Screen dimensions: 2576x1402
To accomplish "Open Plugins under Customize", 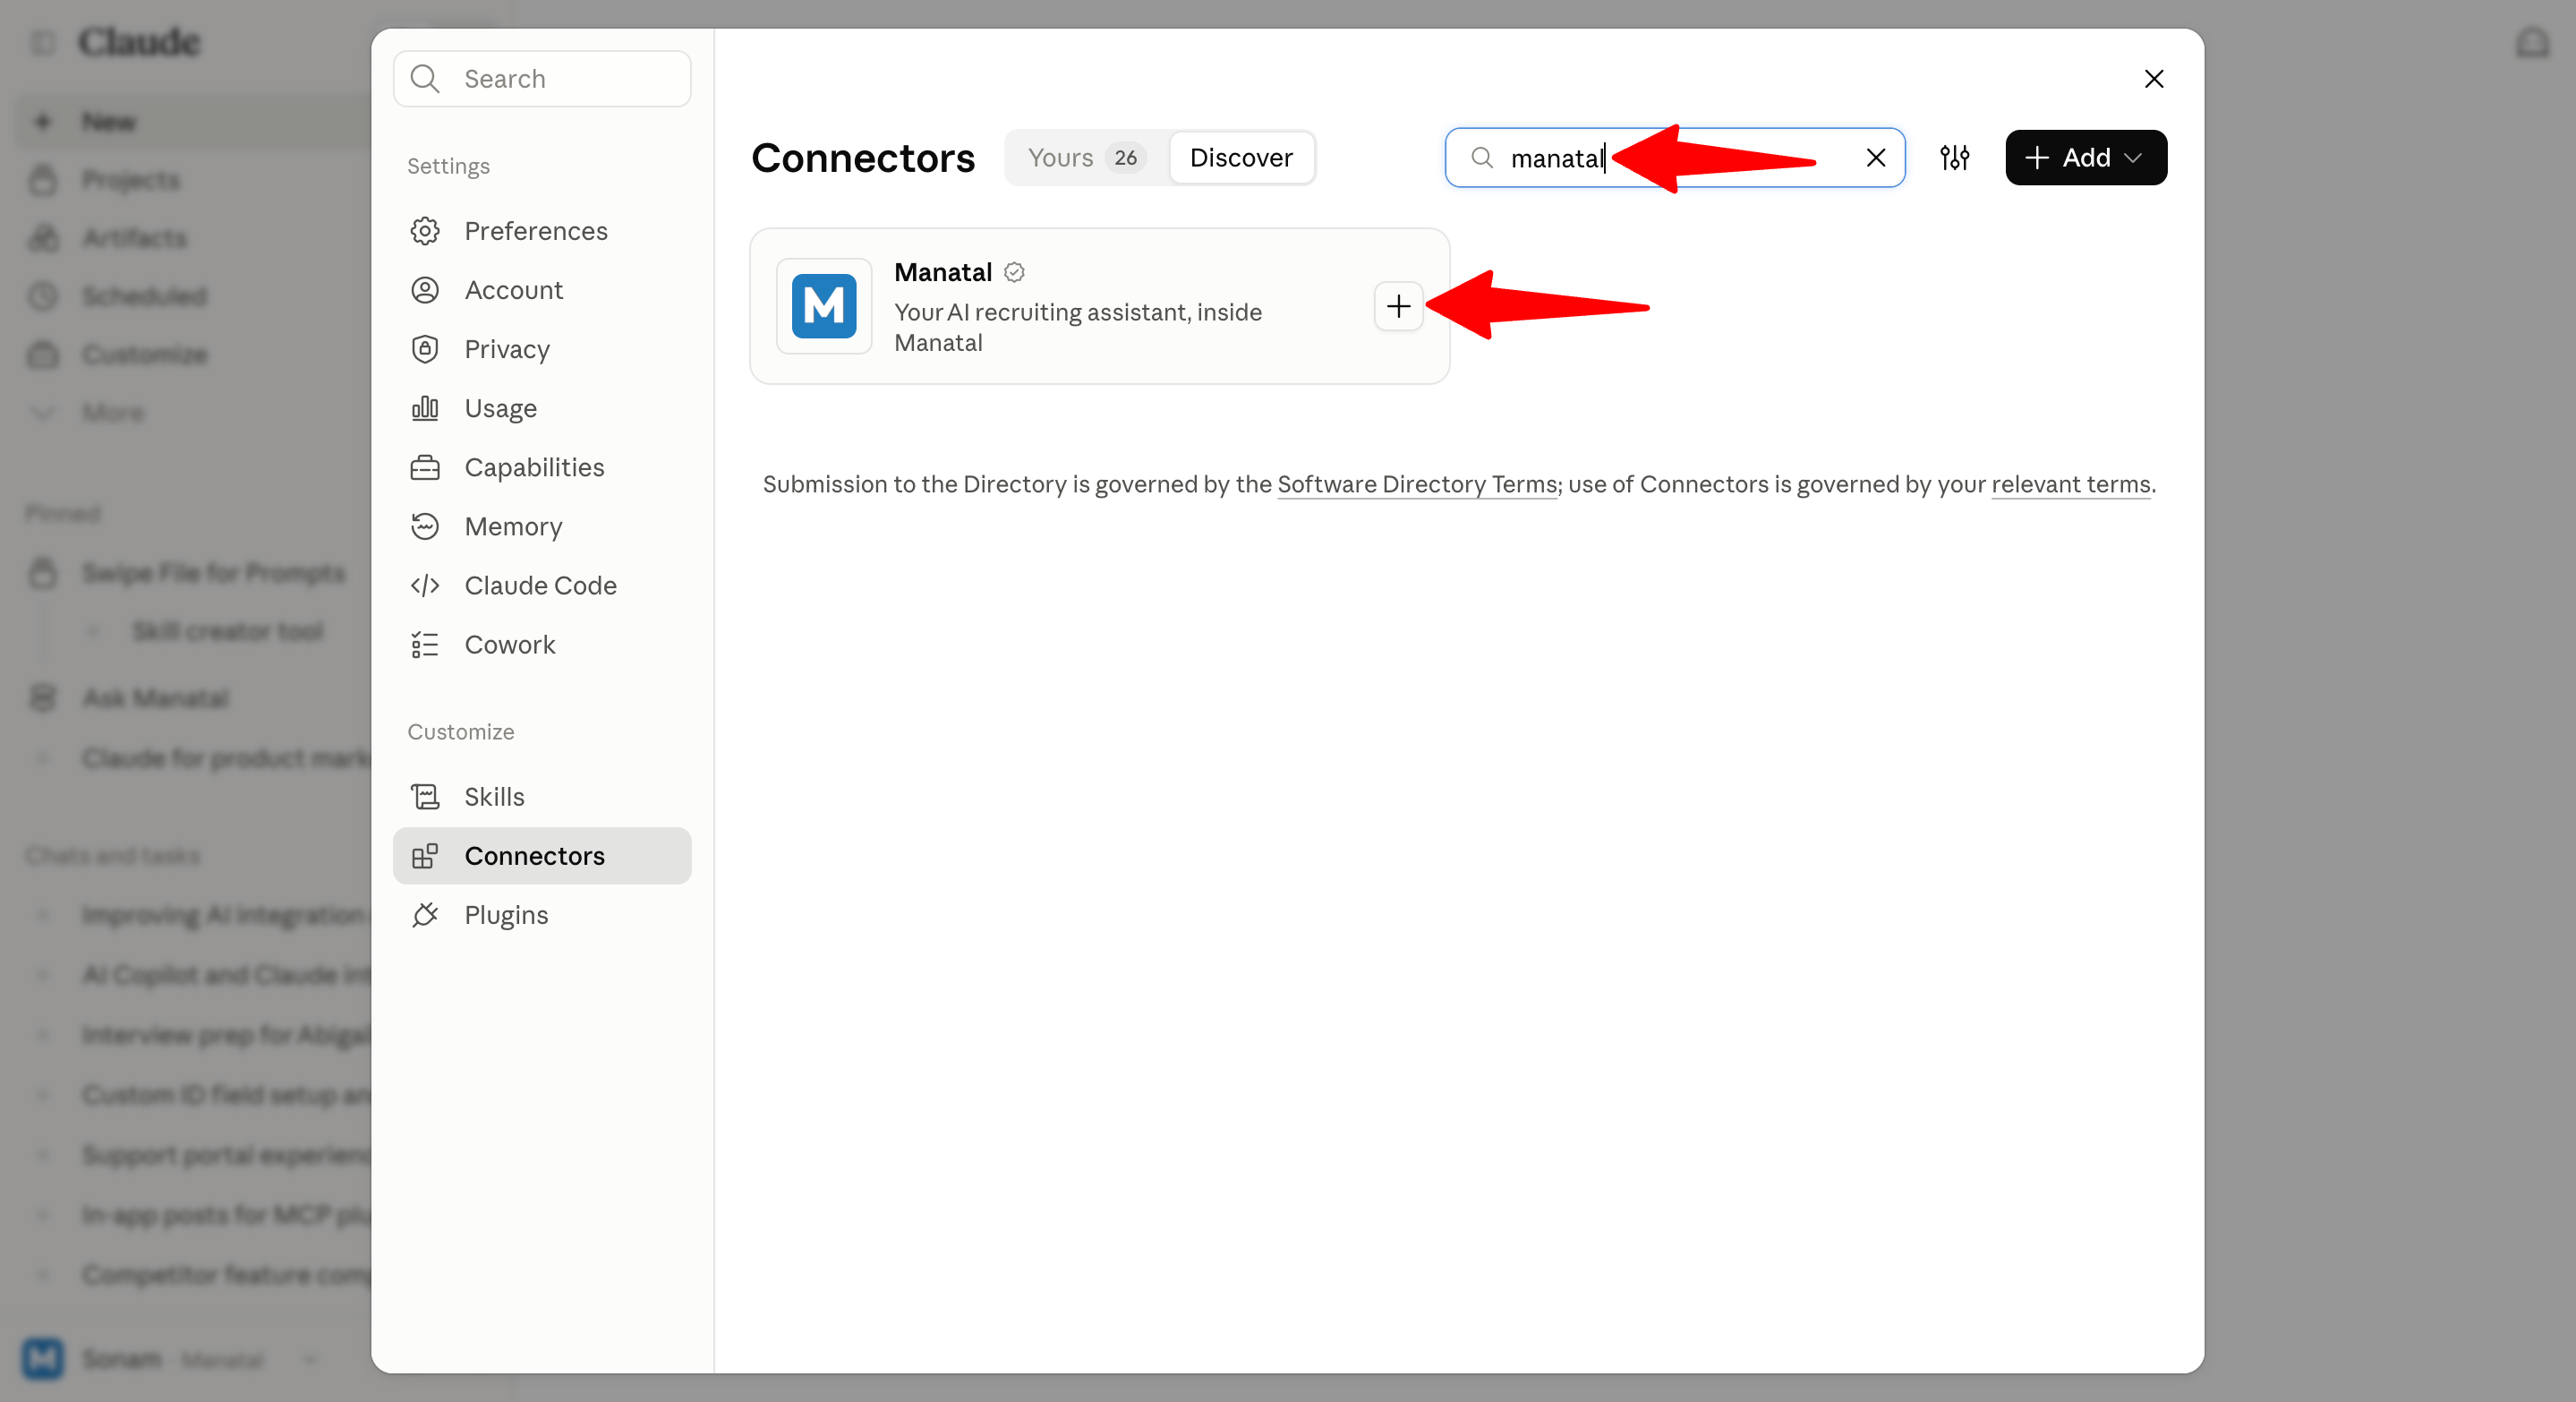I will 542,914.
